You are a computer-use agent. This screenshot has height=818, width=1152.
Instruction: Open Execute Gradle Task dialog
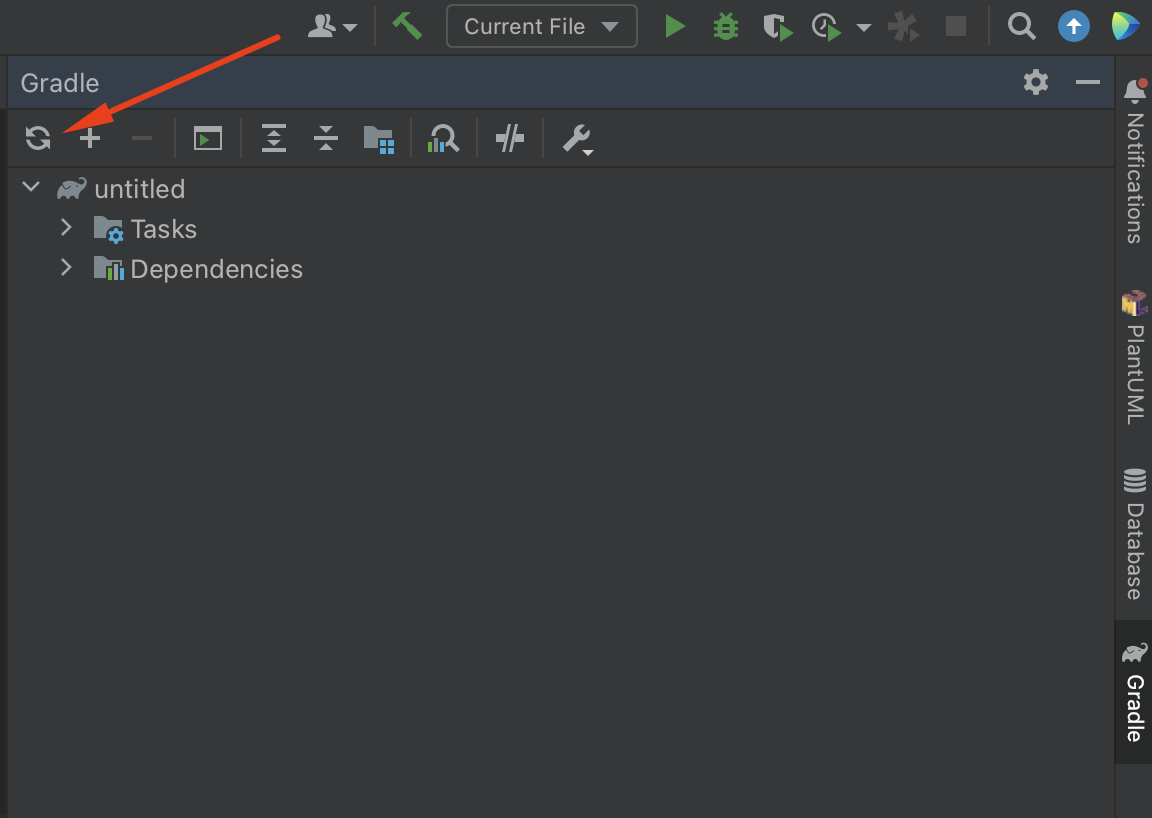[x=208, y=138]
